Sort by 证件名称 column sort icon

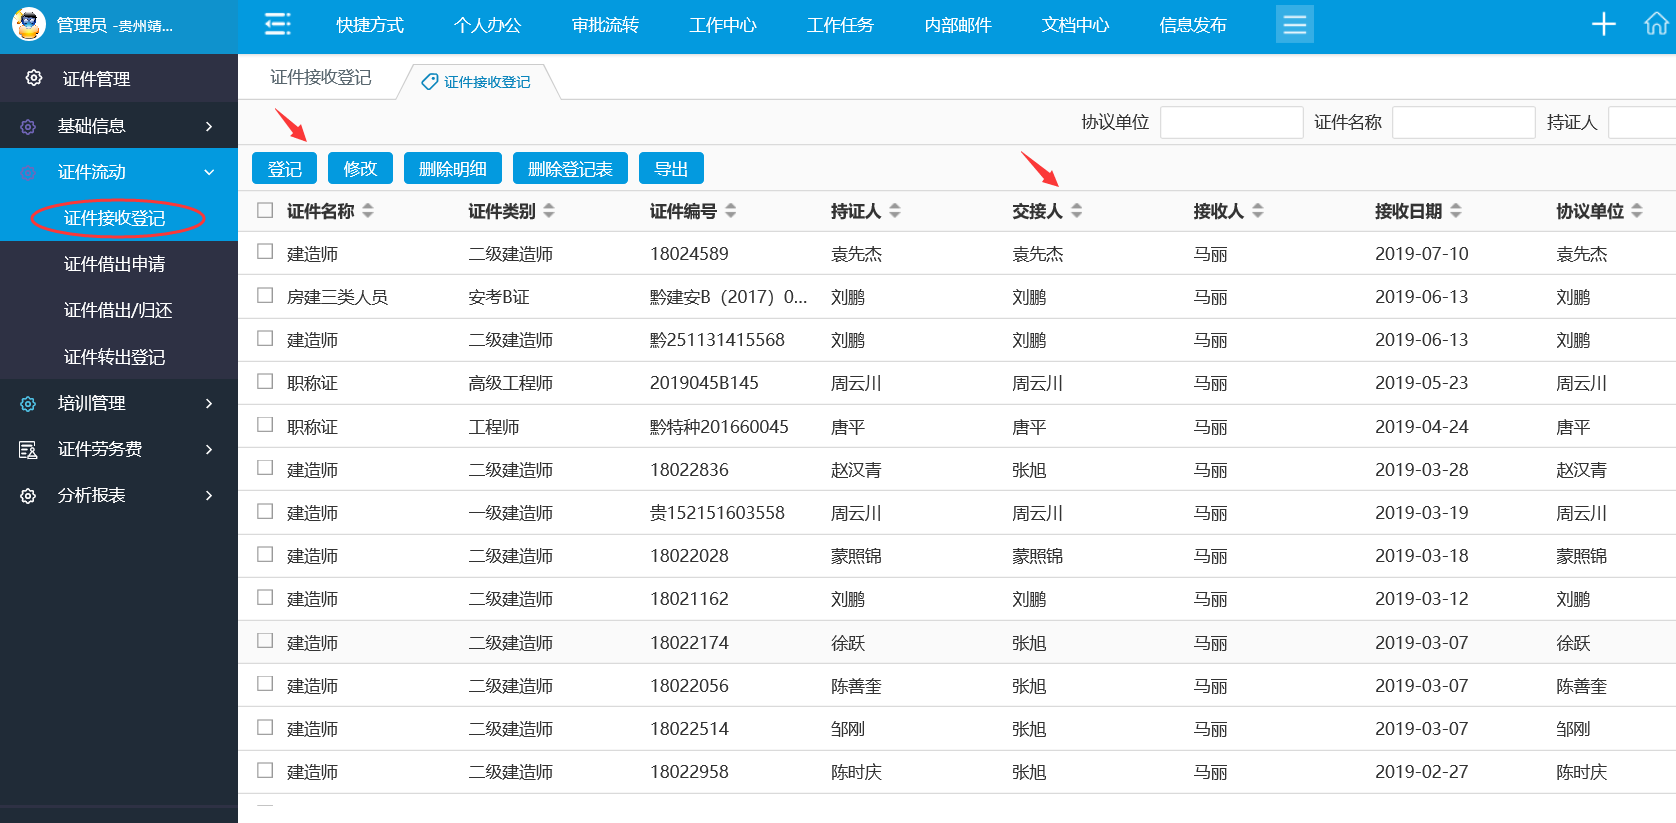(x=368, y=211)
